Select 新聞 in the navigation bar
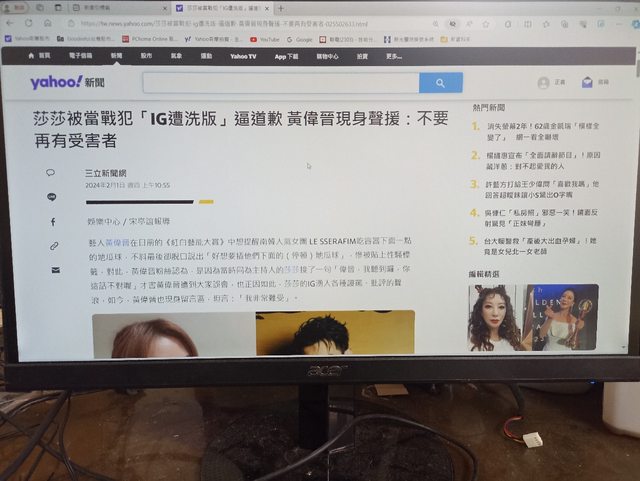This screenshot has width=640, height=481. click(116, 56)
